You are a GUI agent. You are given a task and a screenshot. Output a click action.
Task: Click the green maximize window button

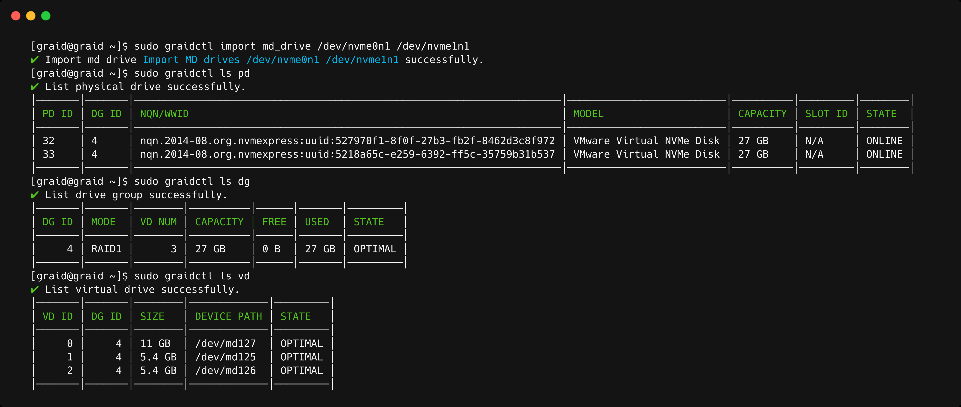click(x=45, y=16)
